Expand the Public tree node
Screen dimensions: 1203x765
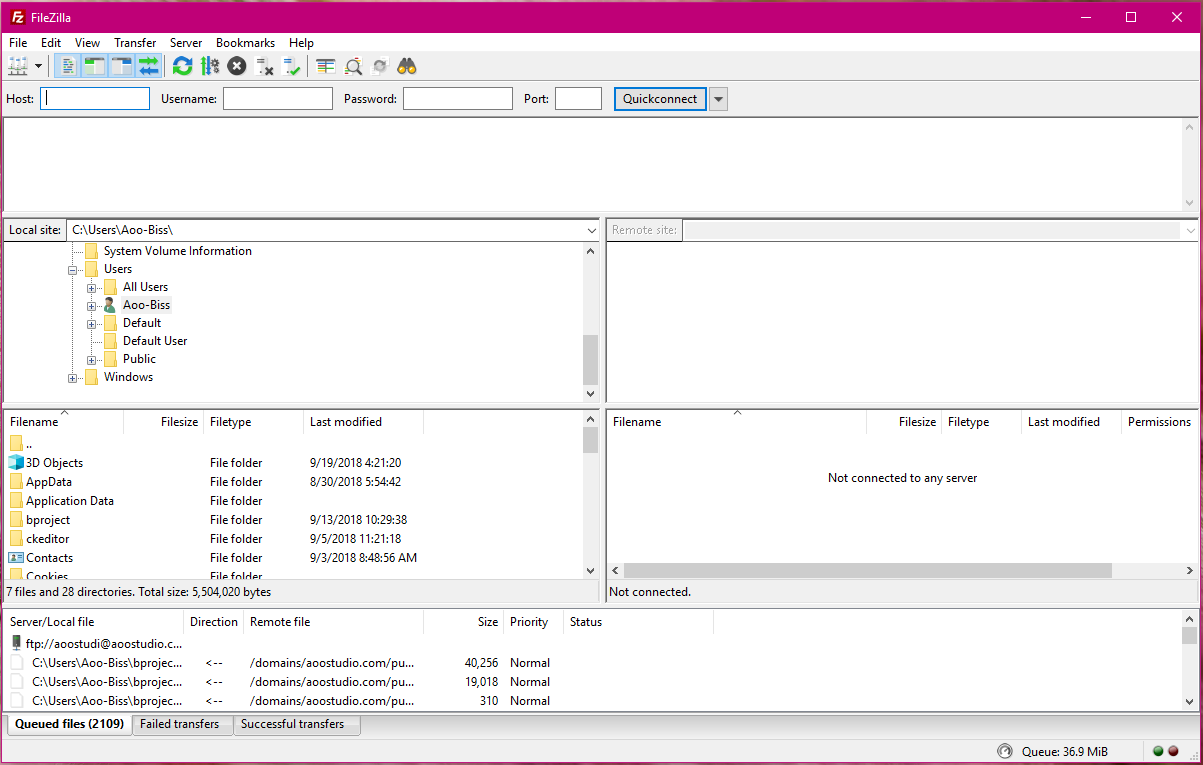tap(92, 360)
